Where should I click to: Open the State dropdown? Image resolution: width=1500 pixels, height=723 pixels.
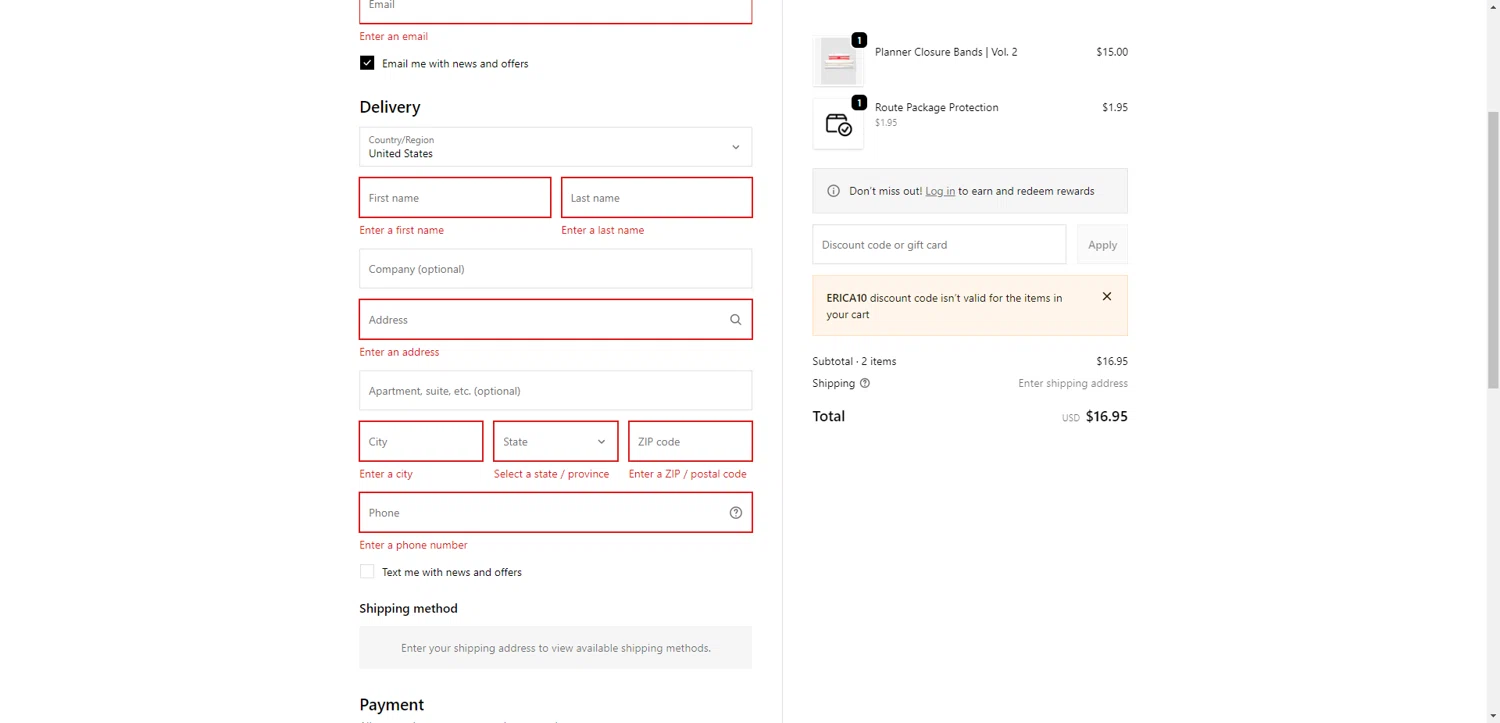point(555,441)
